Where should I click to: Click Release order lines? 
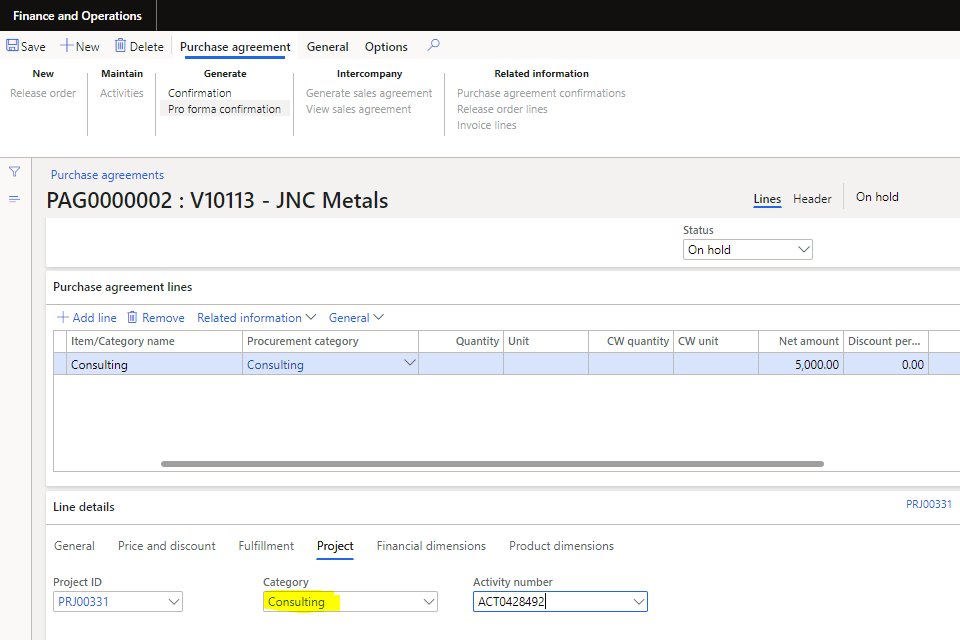click(x=502, y=109)
